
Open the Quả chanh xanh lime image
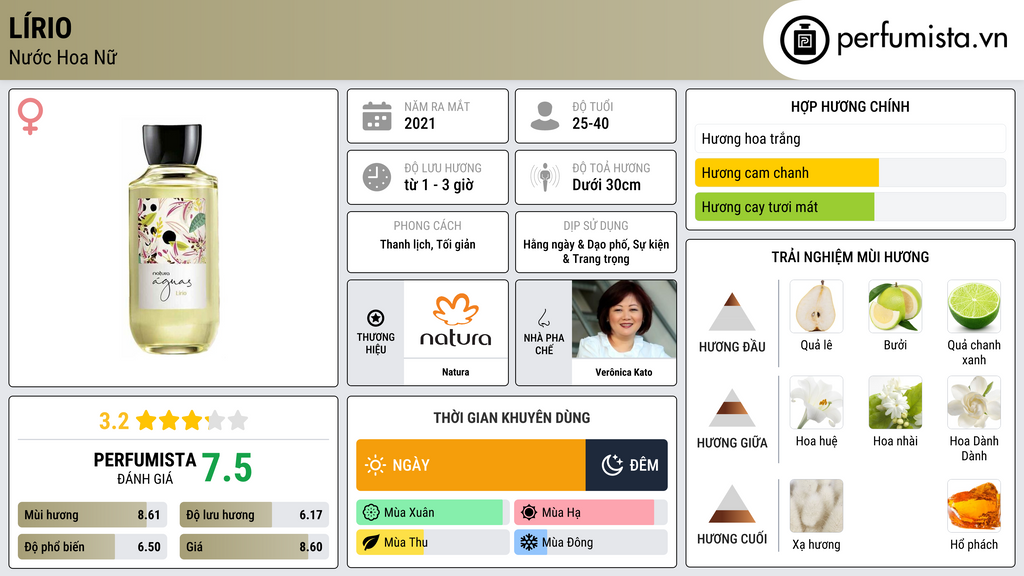(x=974, y=306)
